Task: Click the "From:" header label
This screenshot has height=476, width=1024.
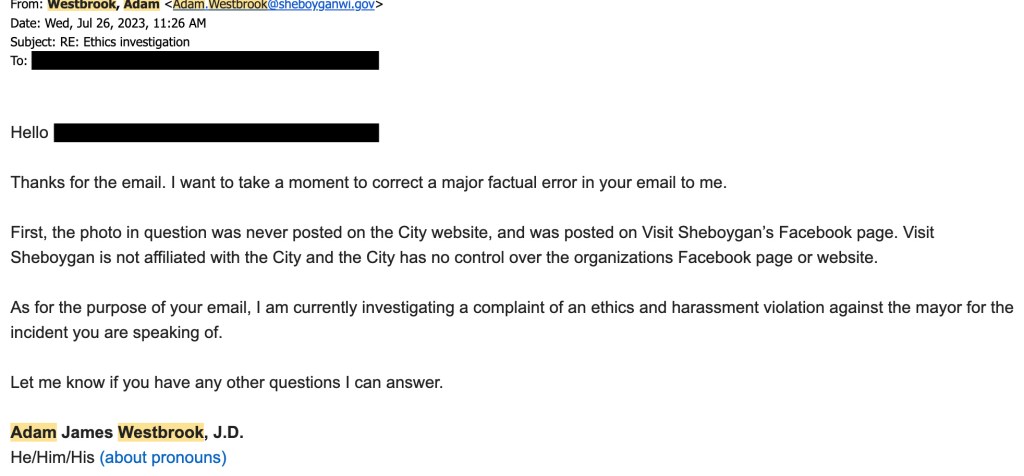Action: pyautogui.click(x=20, y=5)
